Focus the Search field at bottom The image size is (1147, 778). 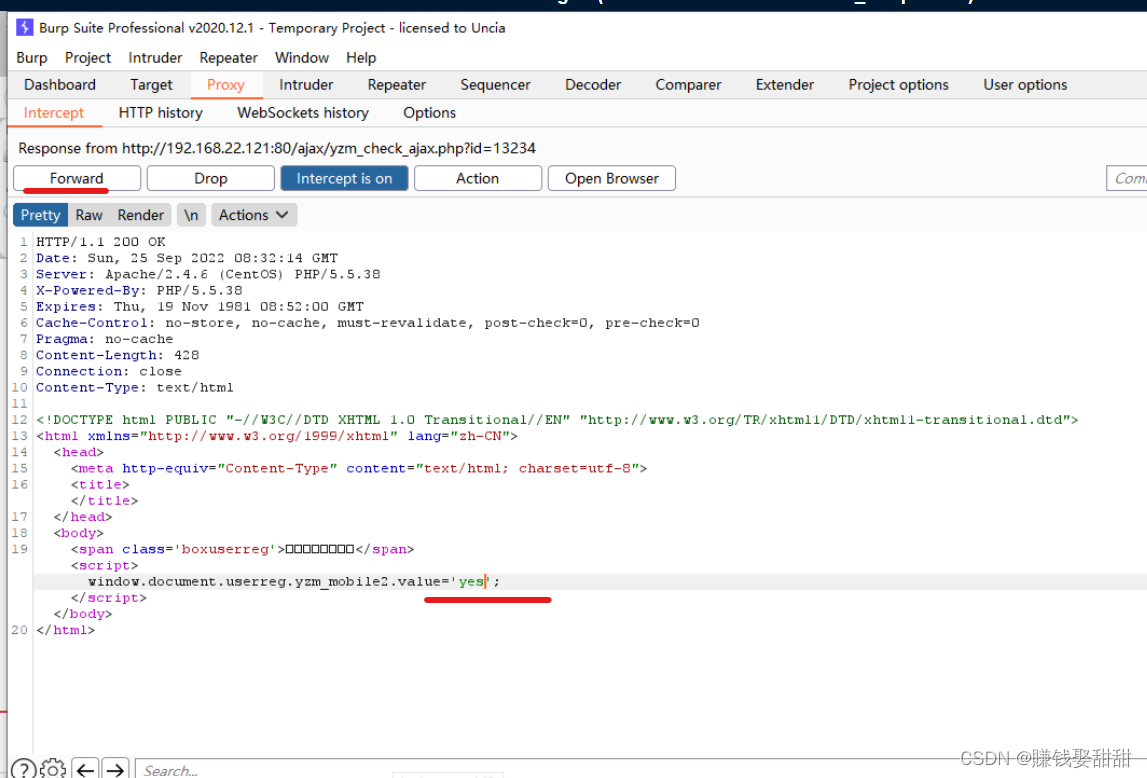click(642, 770)
